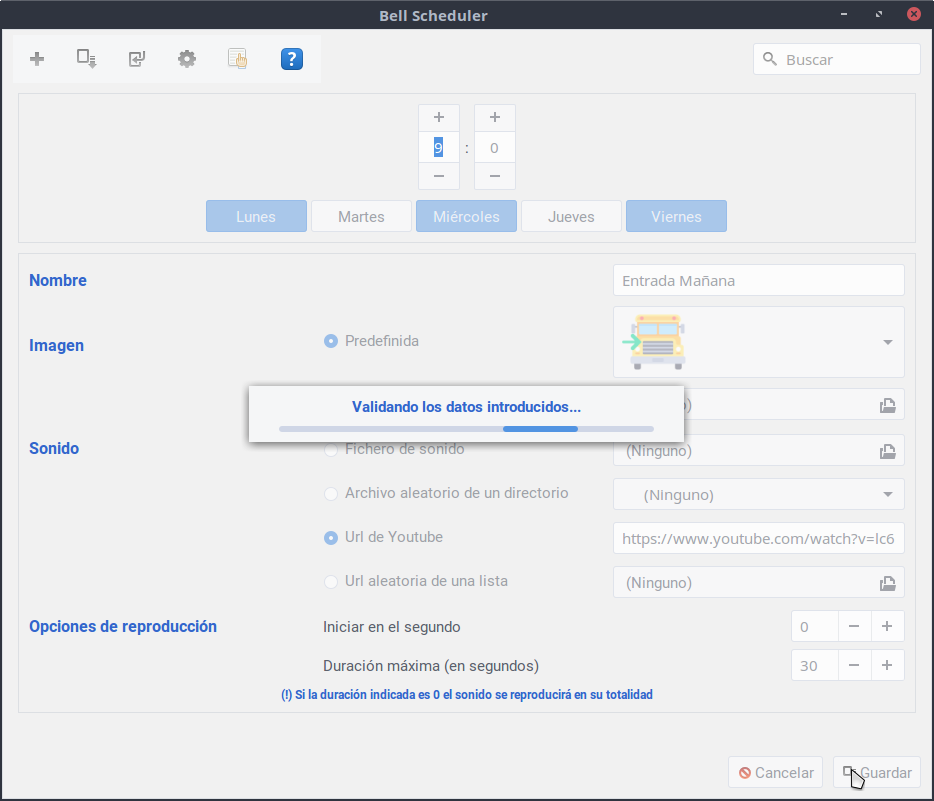Toggle the Martes day button

361,216
